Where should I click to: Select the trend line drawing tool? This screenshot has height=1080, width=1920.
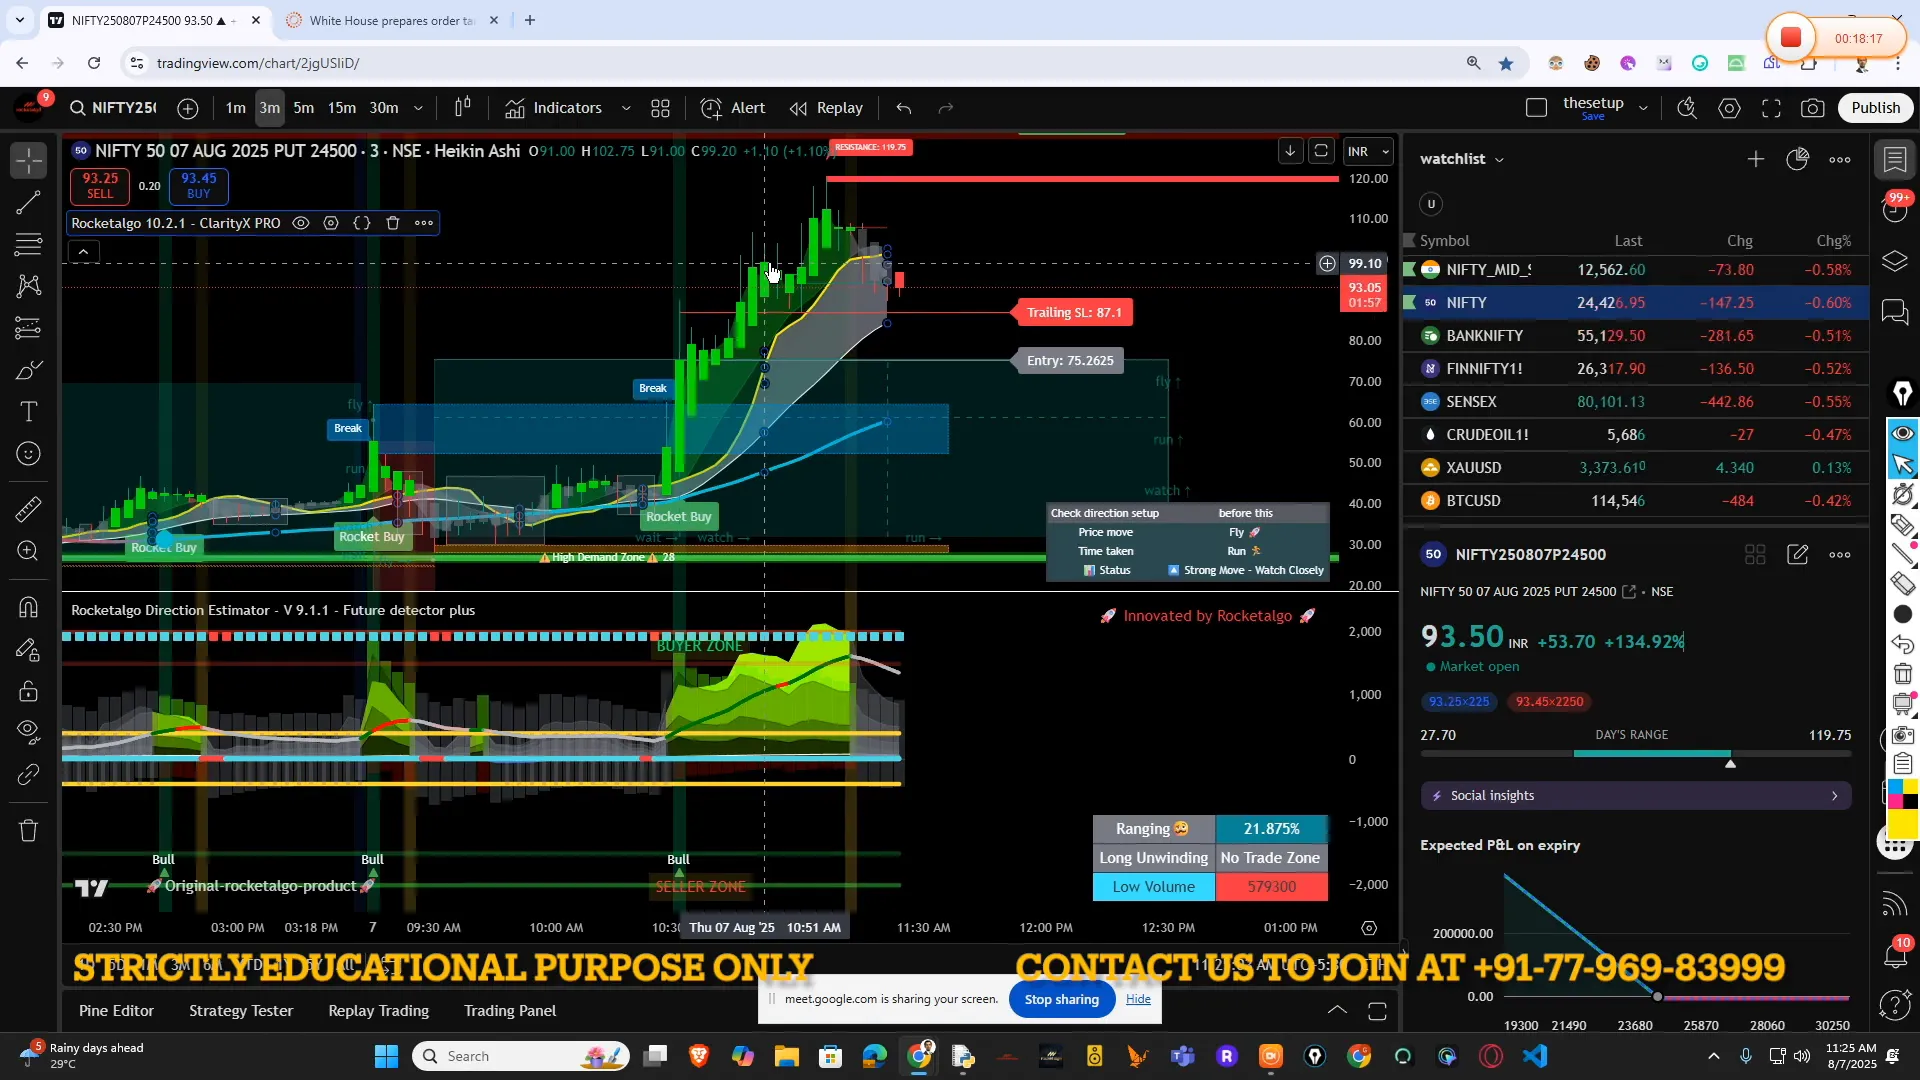click(x=29, y=203)
